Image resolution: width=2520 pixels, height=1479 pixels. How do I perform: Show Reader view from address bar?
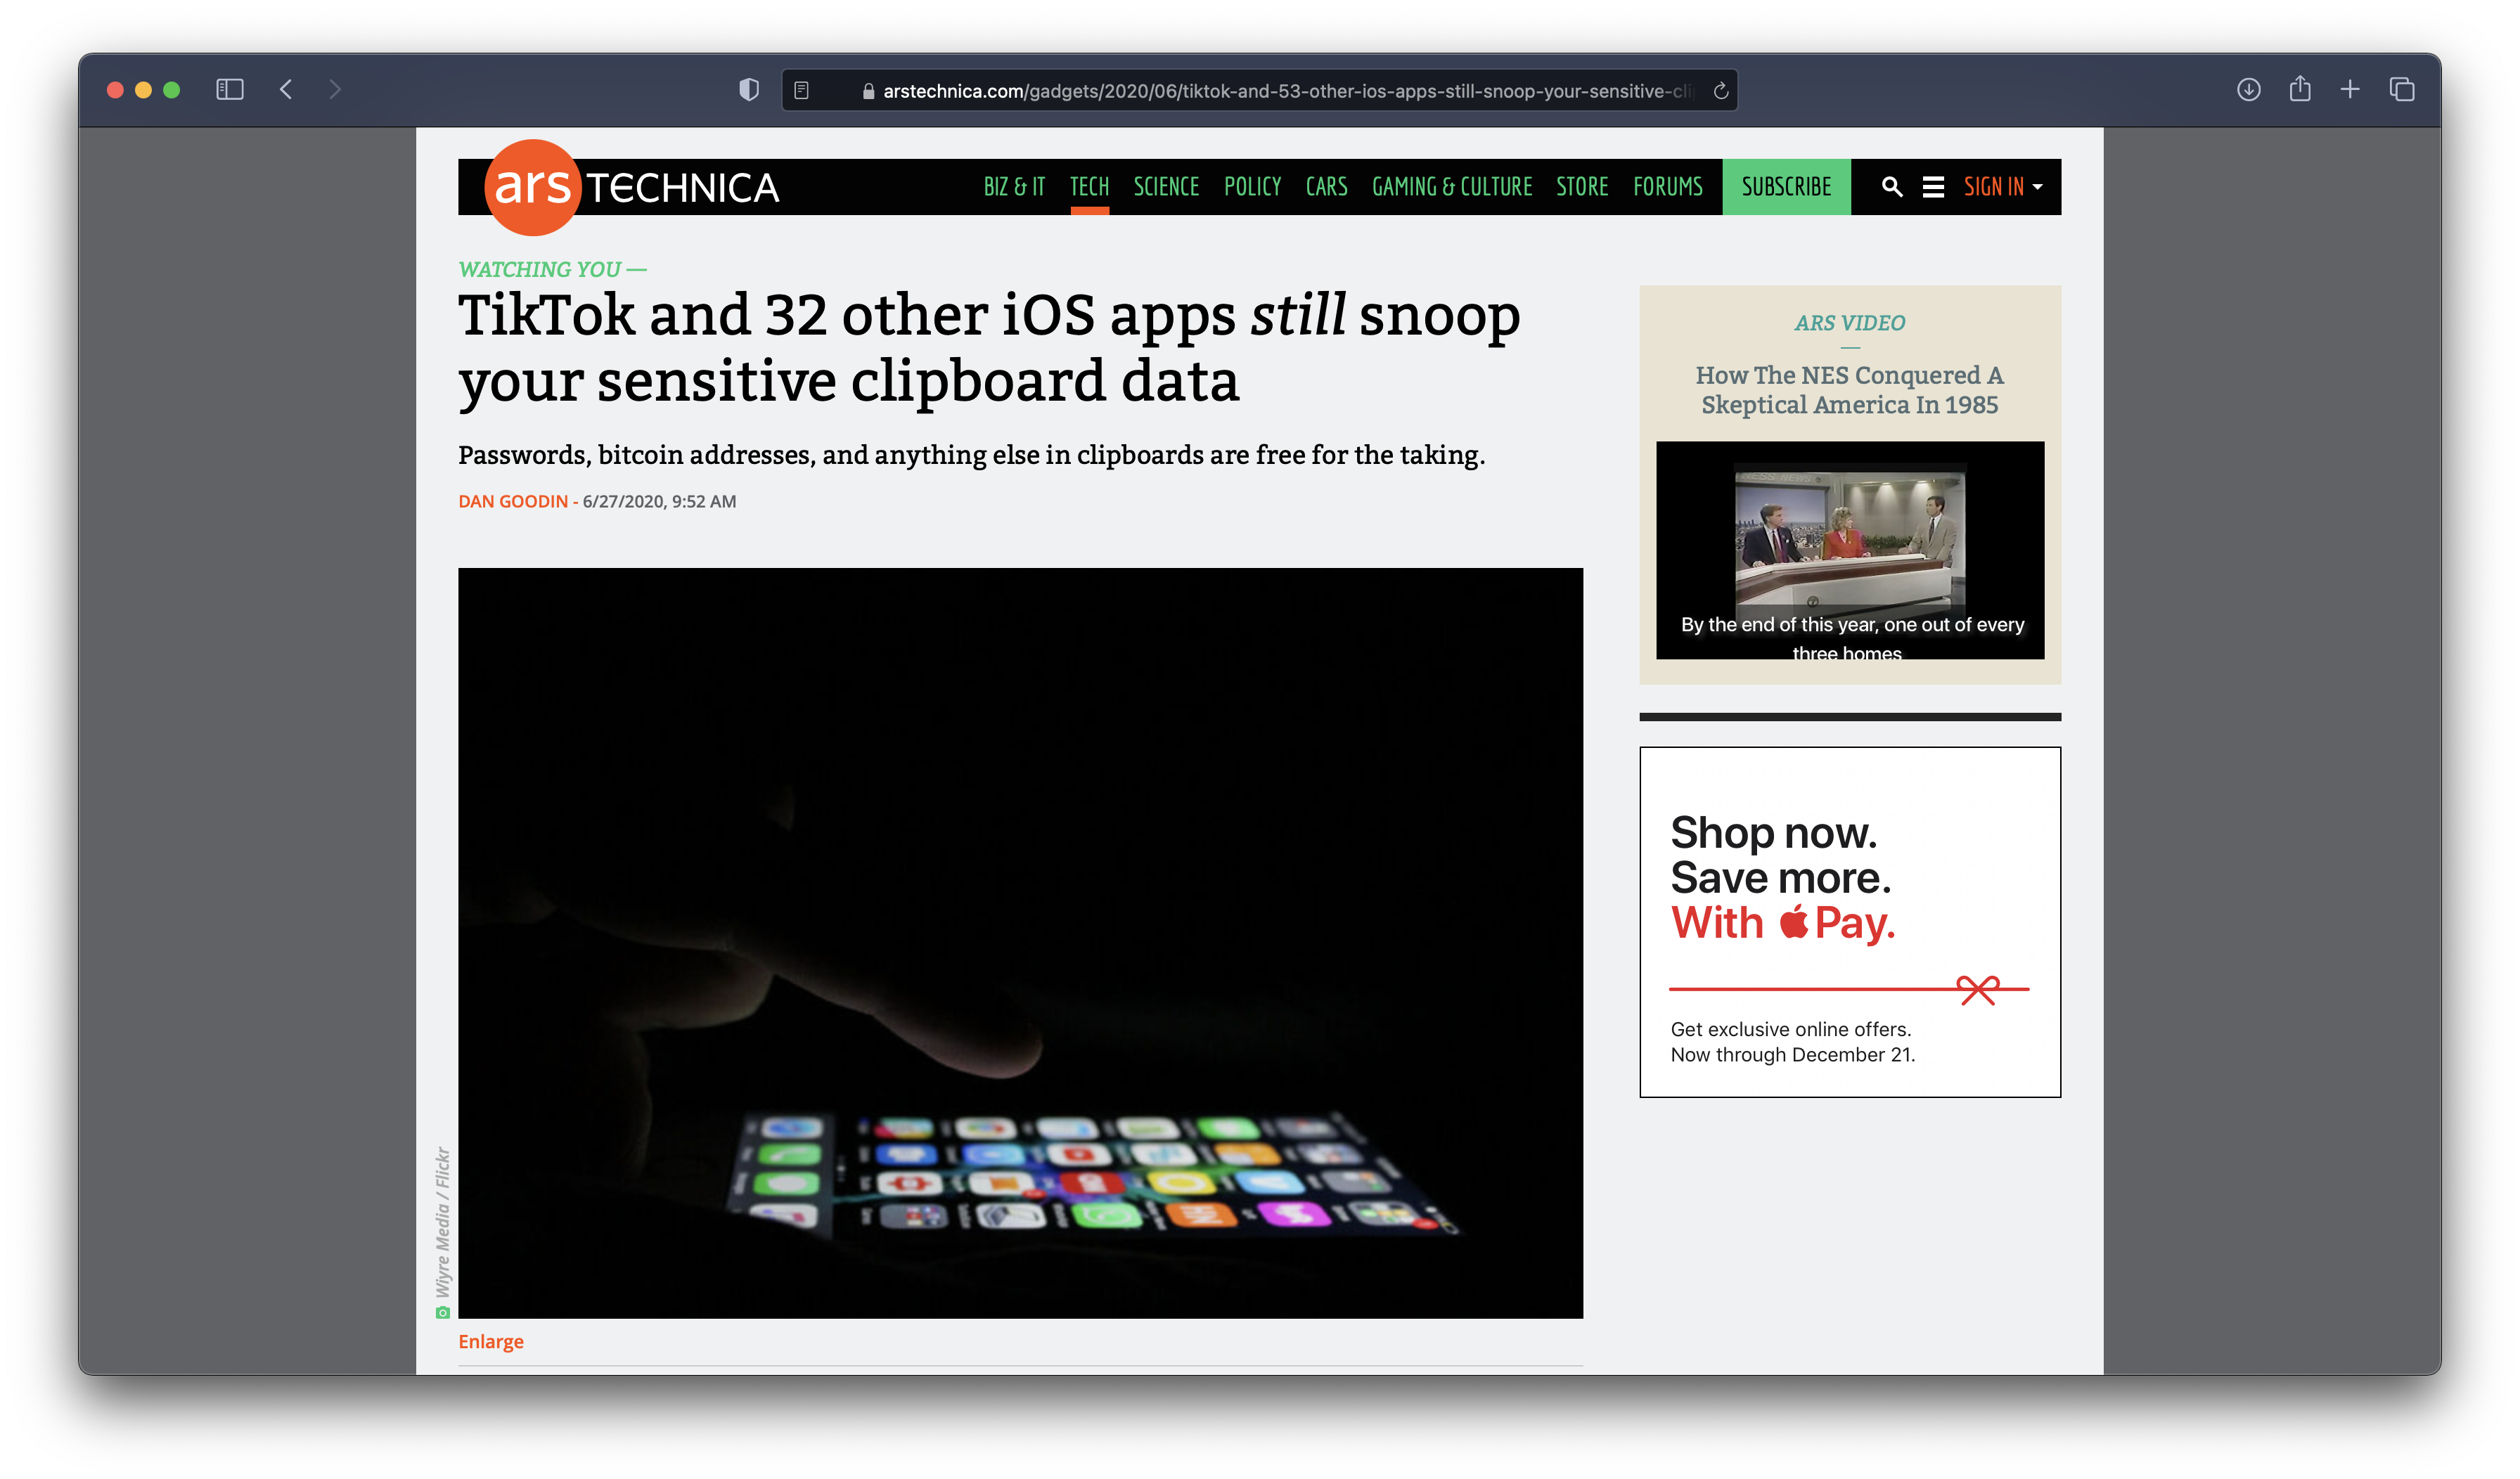[x=802, y=91]
